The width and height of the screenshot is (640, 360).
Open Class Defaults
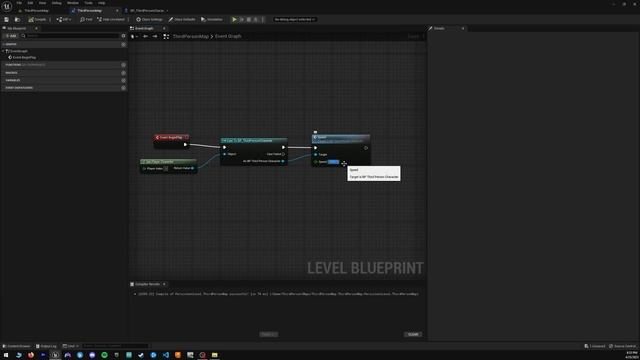[182, 19]
